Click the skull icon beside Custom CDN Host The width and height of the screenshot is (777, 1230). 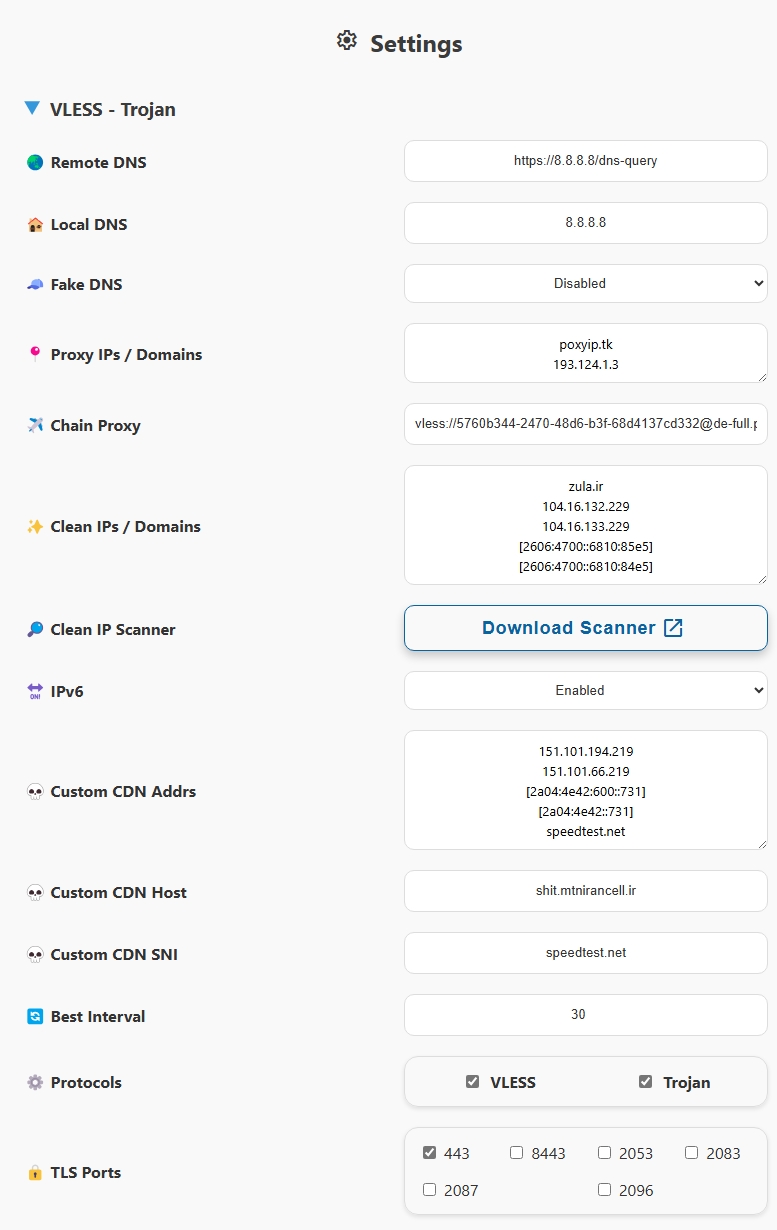[x=35, y=892]
